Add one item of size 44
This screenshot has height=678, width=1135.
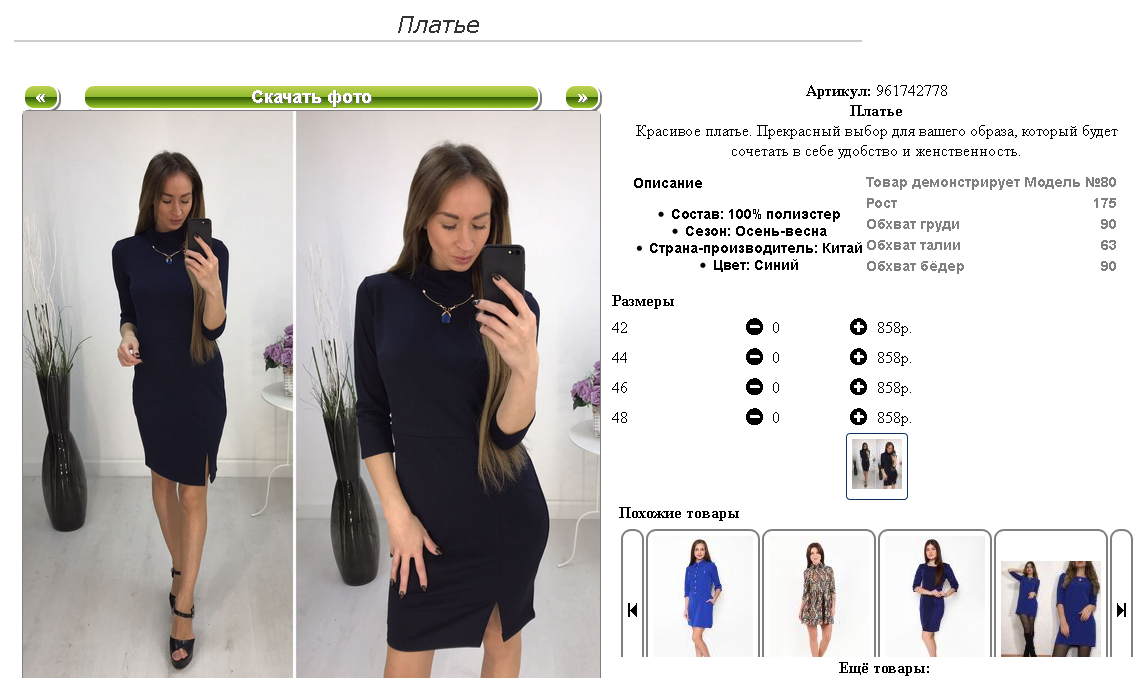click(x=858, y=357)
